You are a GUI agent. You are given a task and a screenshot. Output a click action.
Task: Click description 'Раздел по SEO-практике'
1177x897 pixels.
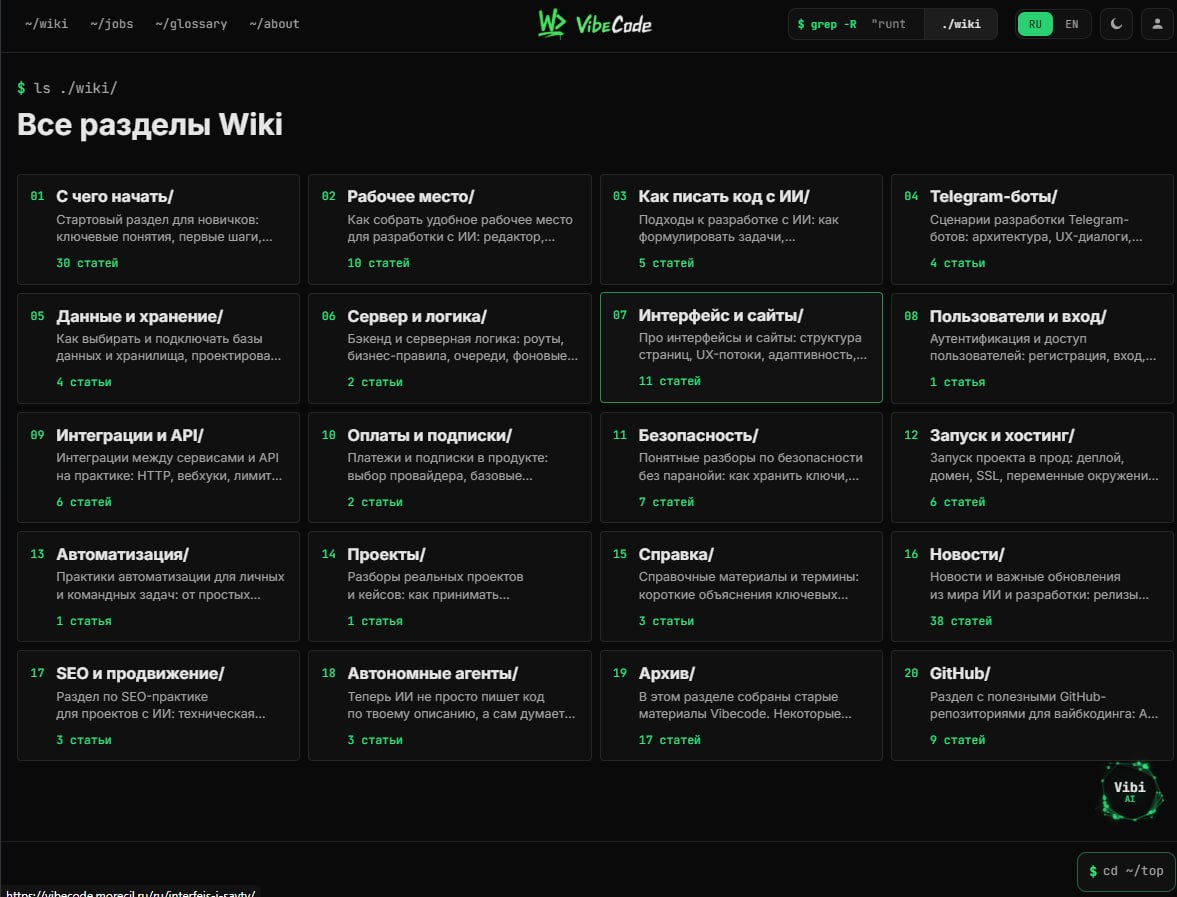pyautogui.click(x=132, y=697)
